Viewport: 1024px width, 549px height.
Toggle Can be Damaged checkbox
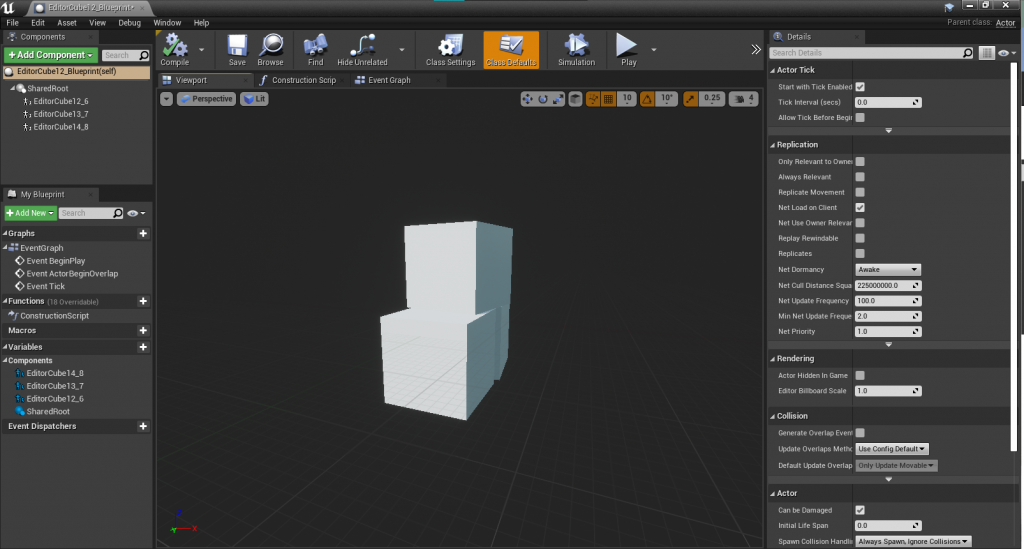[x=860, y=510]
